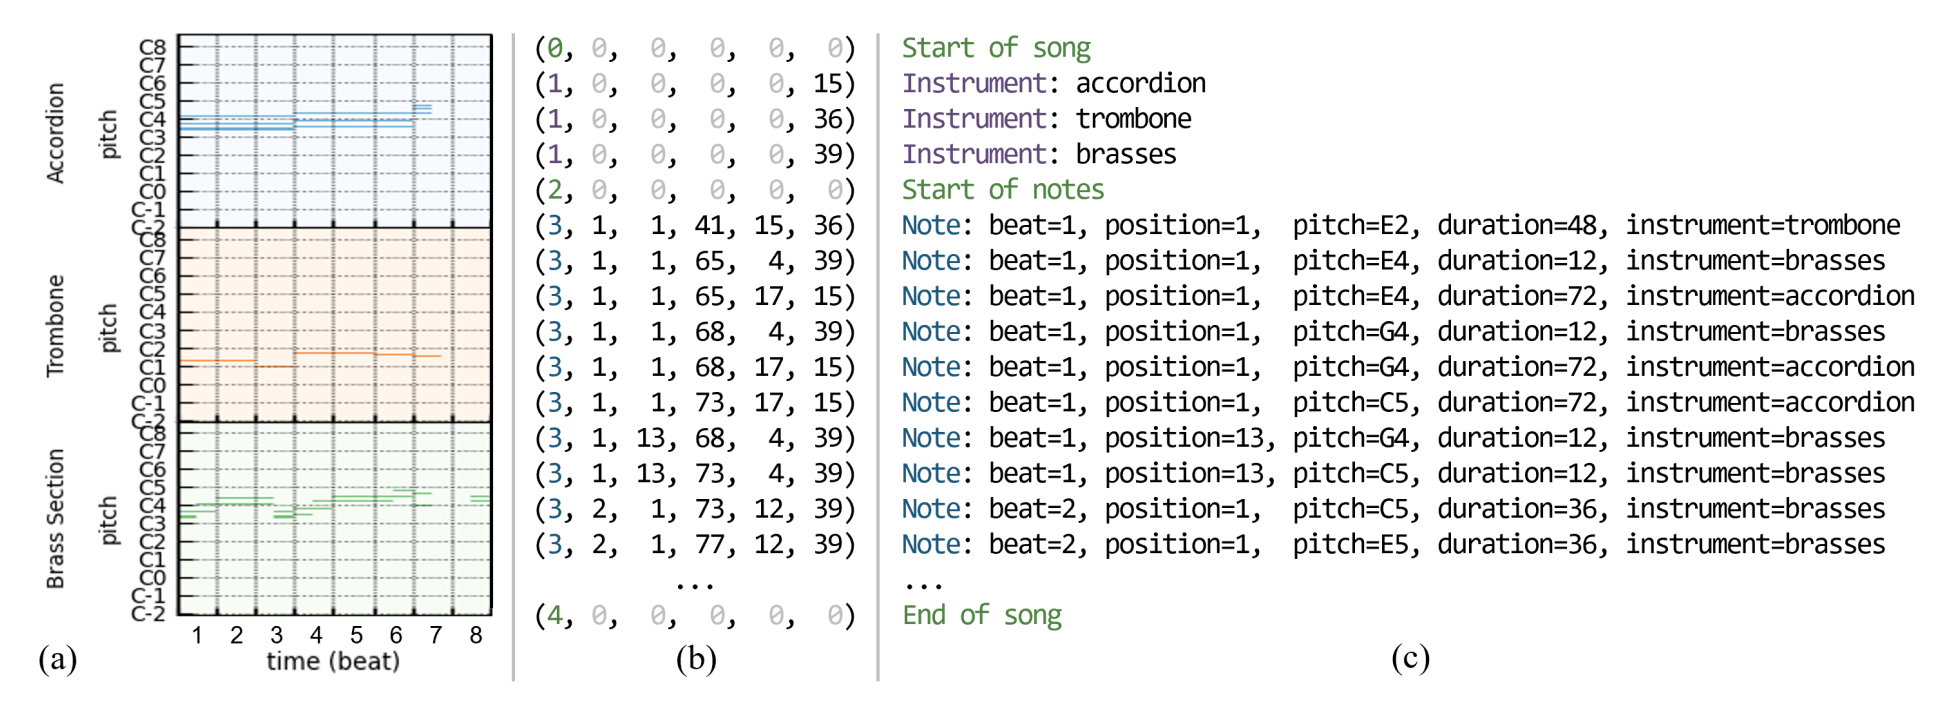This screenshot has width=1958, height=705.
Task: Select the Trombone track label
Action: tap(56, 325)
